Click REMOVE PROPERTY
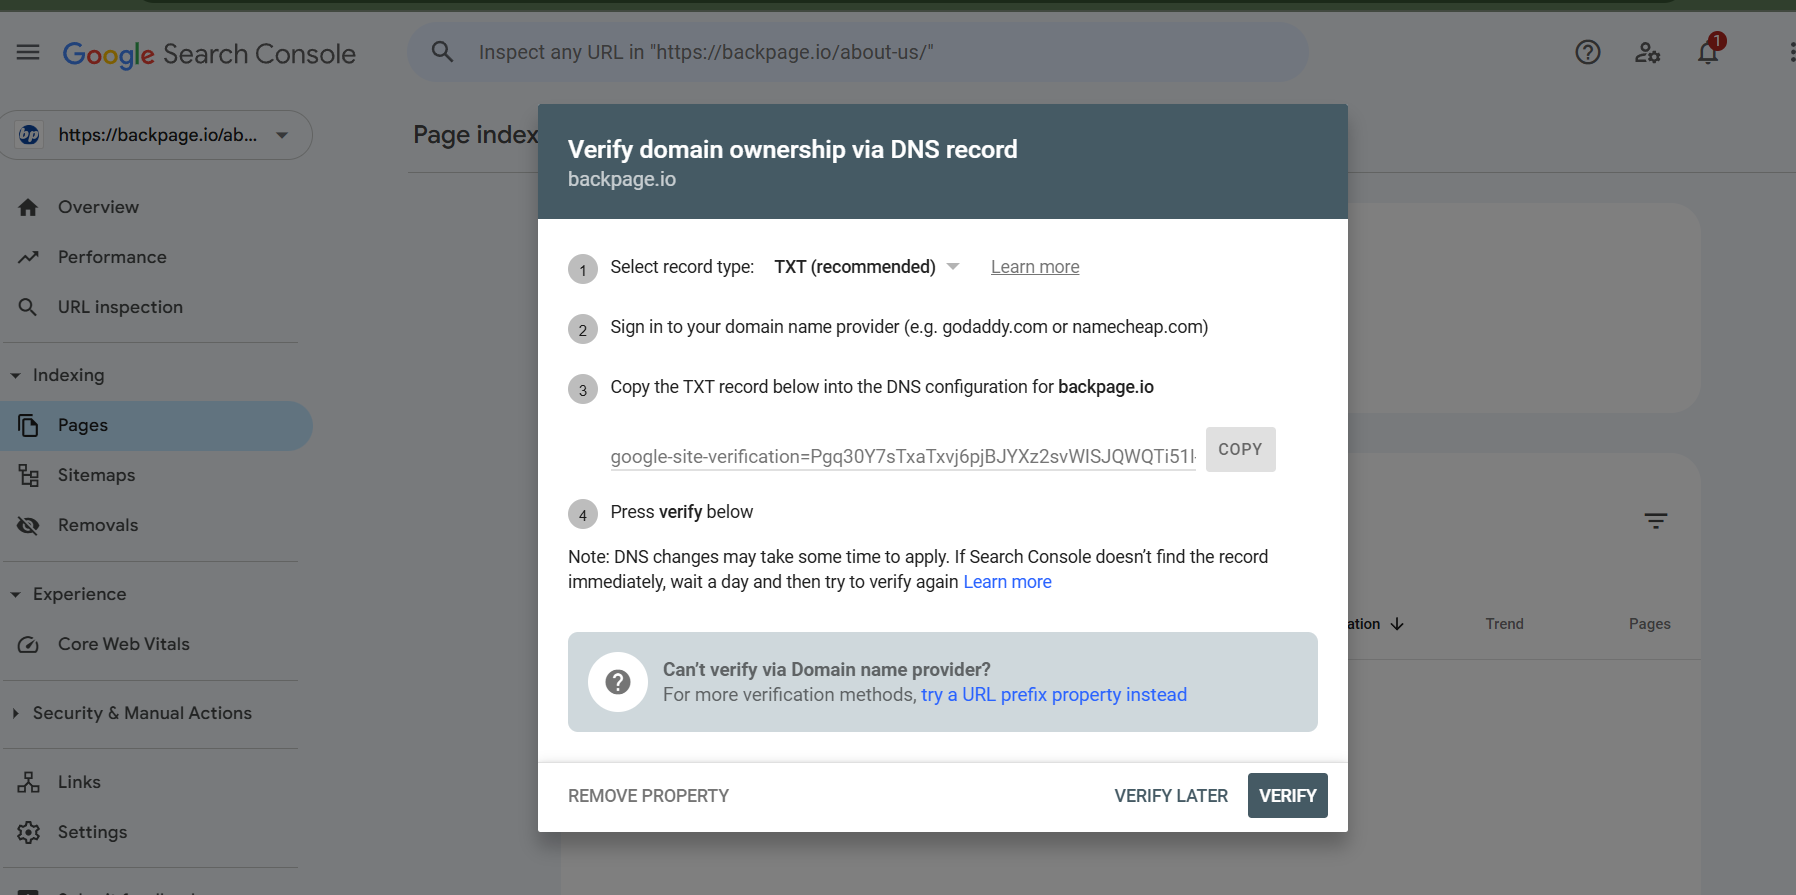This screenshot has width=1796, height=895. [x=648, y=796]
